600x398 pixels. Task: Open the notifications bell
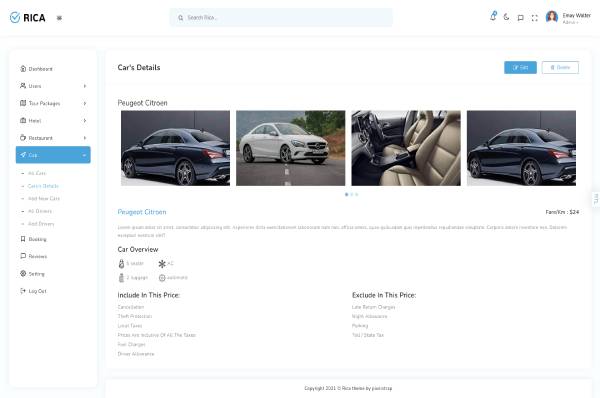493,16
